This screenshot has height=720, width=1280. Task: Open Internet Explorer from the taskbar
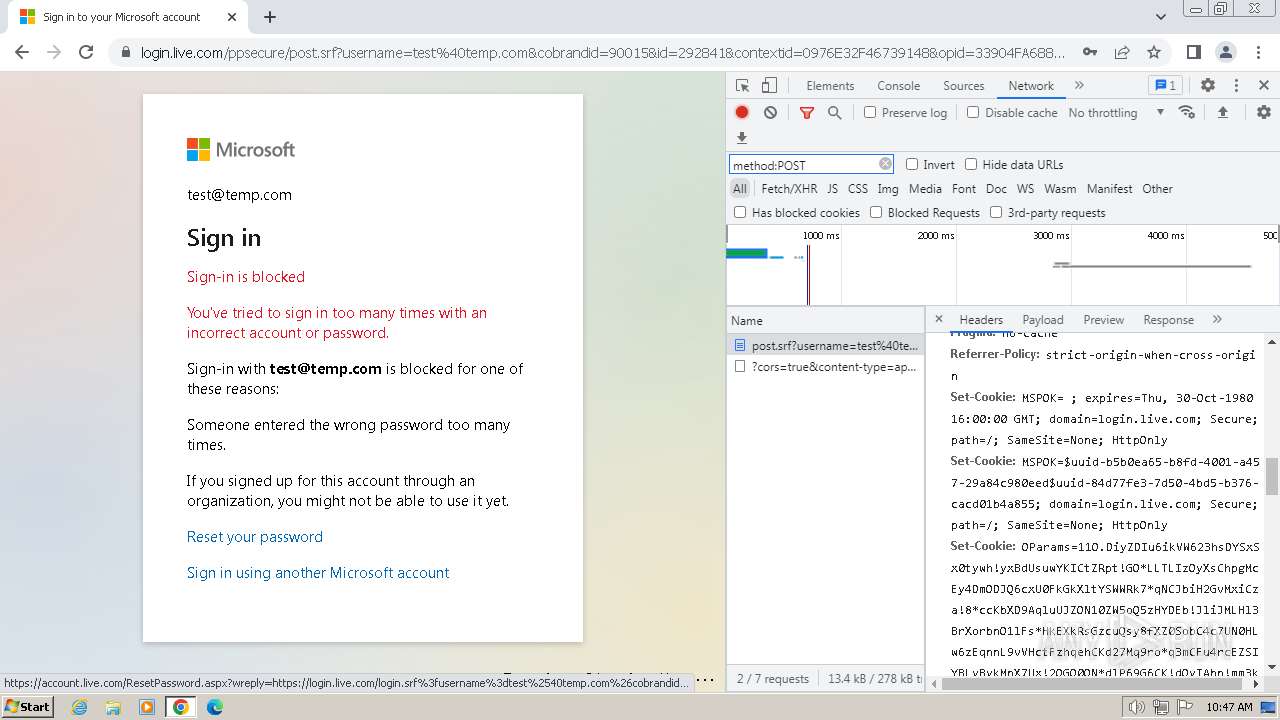79,707
